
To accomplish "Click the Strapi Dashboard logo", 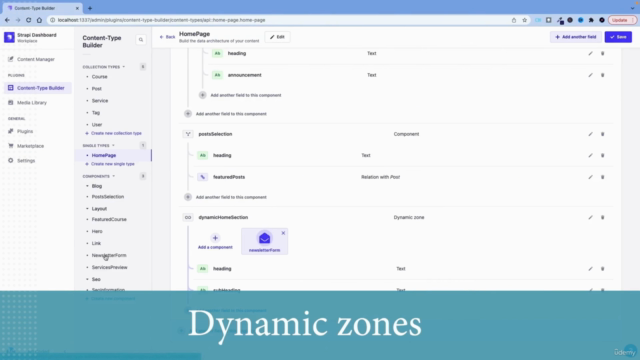I will coord(9,37).
